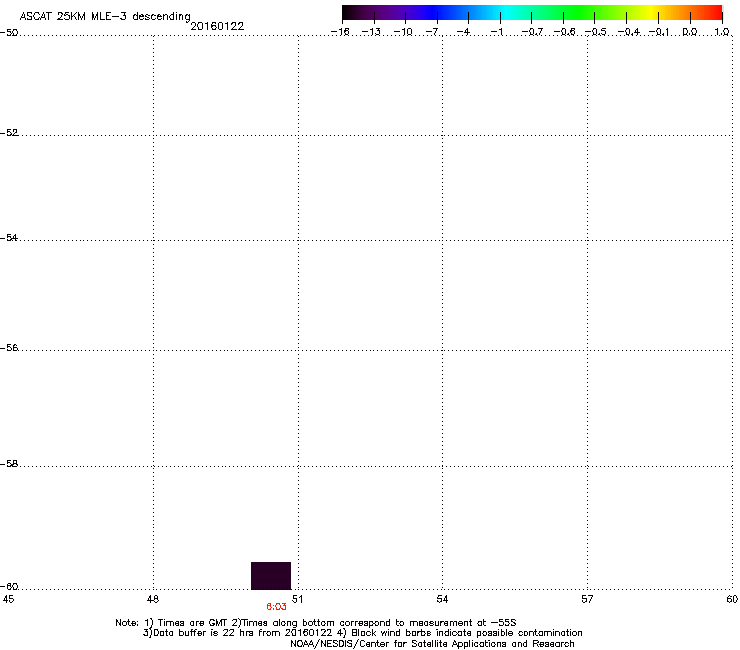Click the color bar label 1.0

coord(722,32)
